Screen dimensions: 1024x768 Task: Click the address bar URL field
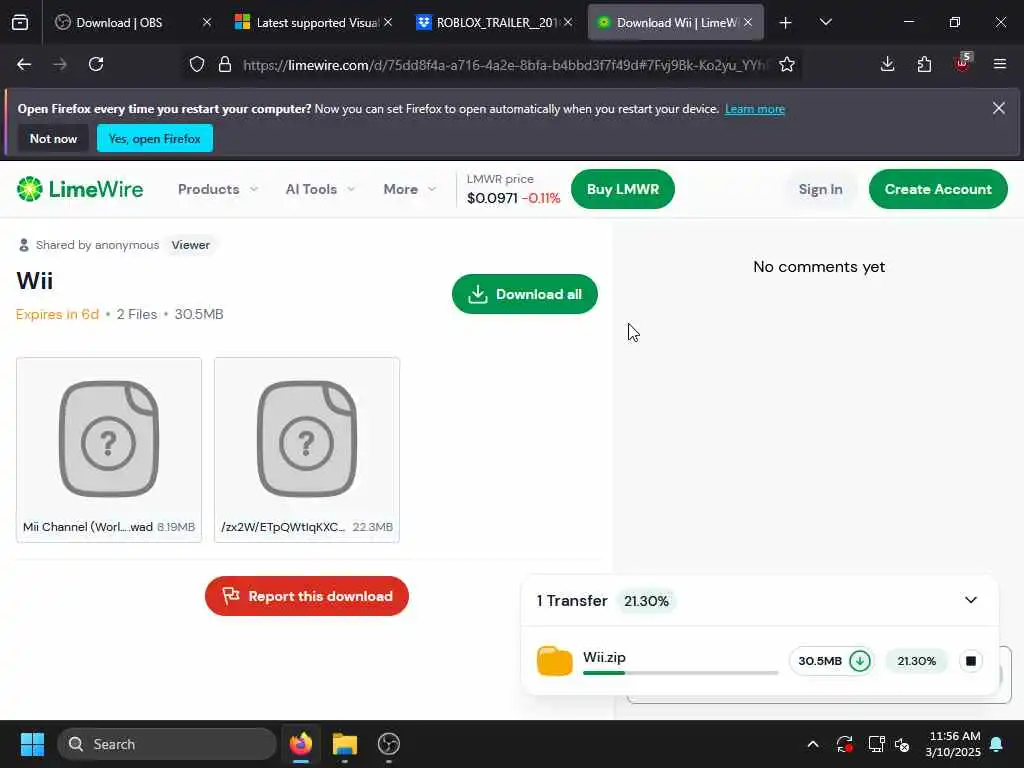click(504, 65)
